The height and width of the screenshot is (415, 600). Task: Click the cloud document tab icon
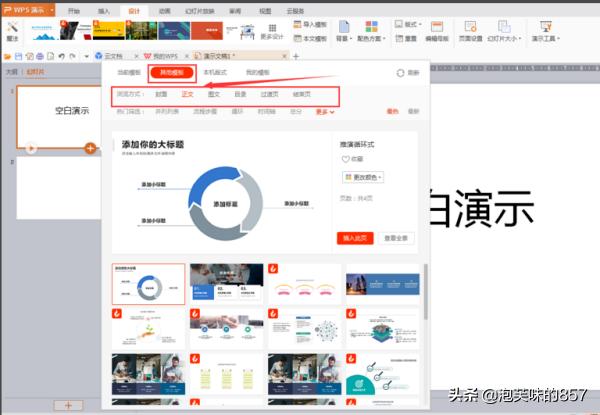coord(99,56)
